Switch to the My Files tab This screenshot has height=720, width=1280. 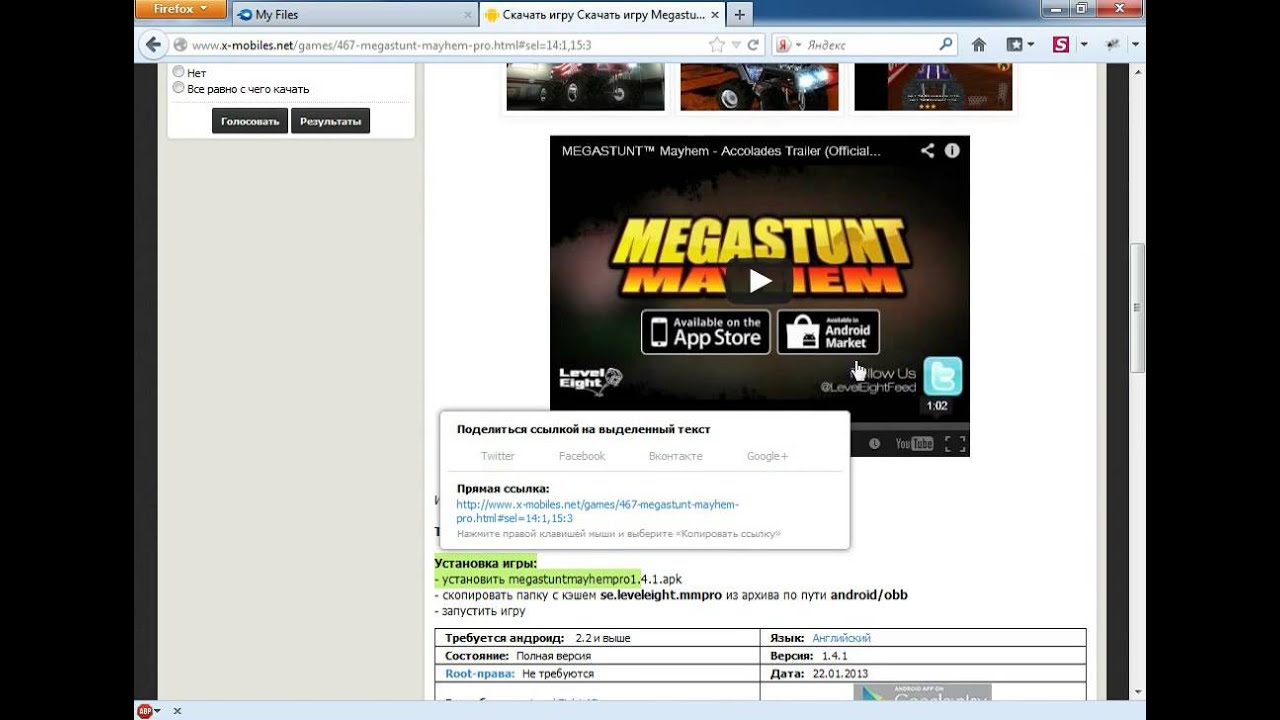coord(277,15)
